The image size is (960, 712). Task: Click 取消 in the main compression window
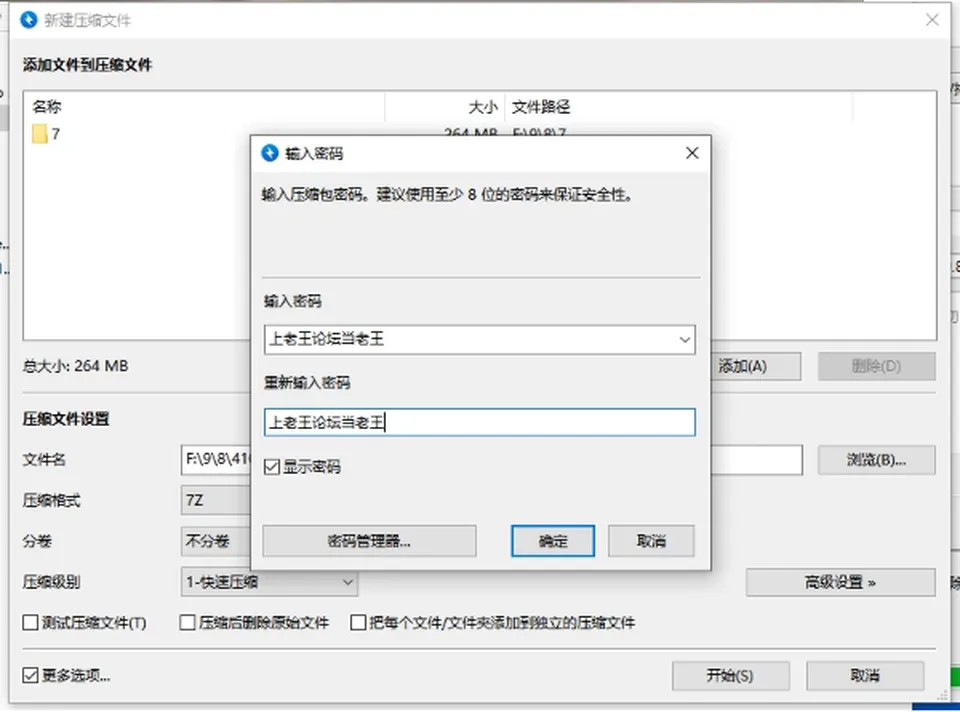865,676
